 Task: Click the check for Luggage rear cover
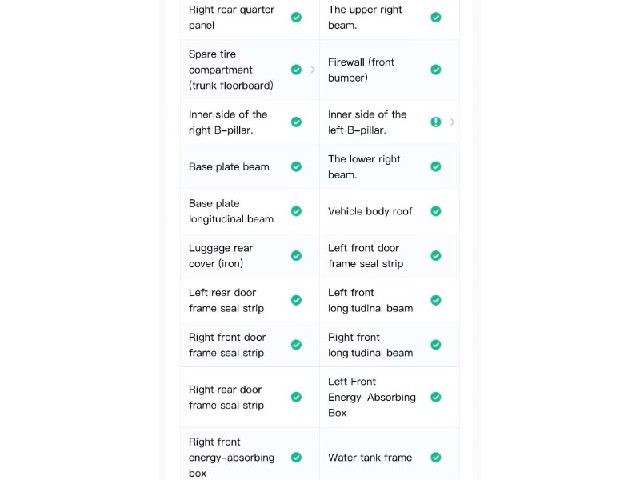296,256
